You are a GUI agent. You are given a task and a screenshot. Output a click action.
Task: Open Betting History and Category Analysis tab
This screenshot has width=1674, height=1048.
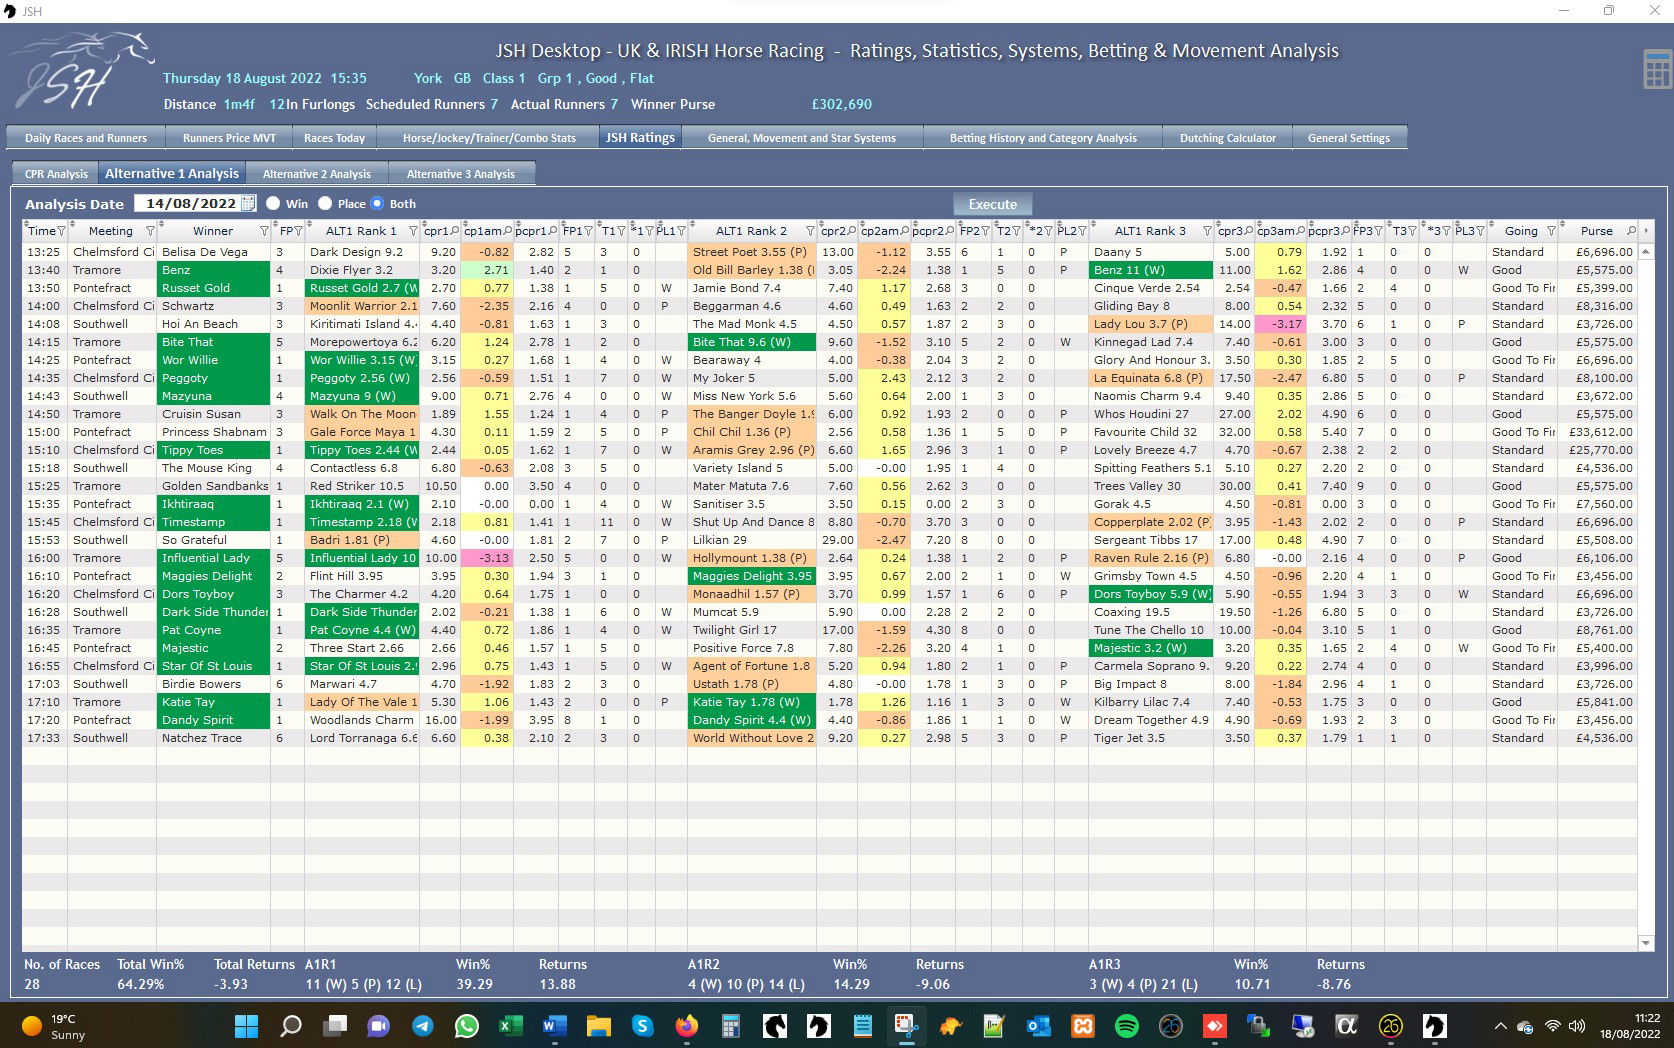tap(1043, 138)
